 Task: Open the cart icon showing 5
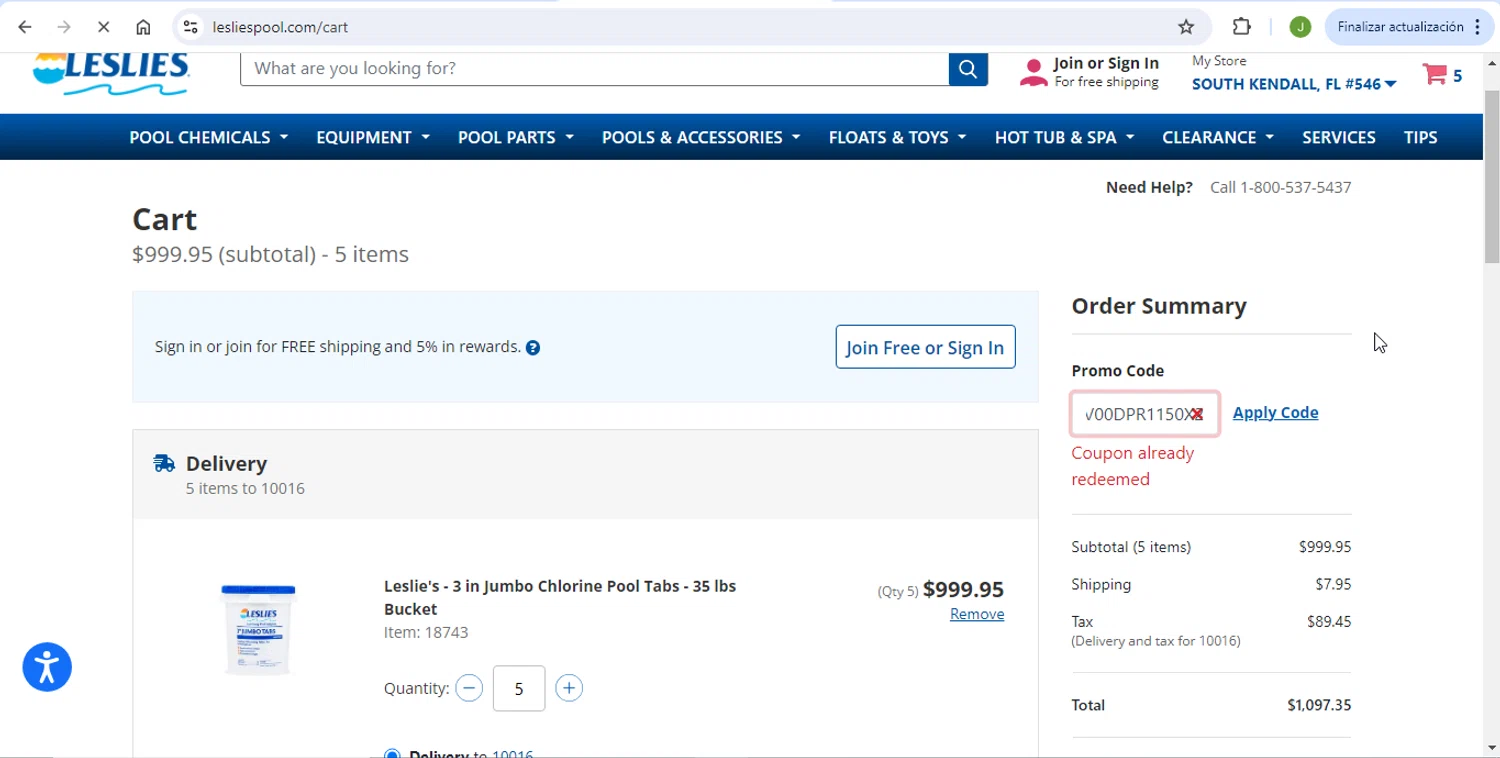[x=1442, y=75]
